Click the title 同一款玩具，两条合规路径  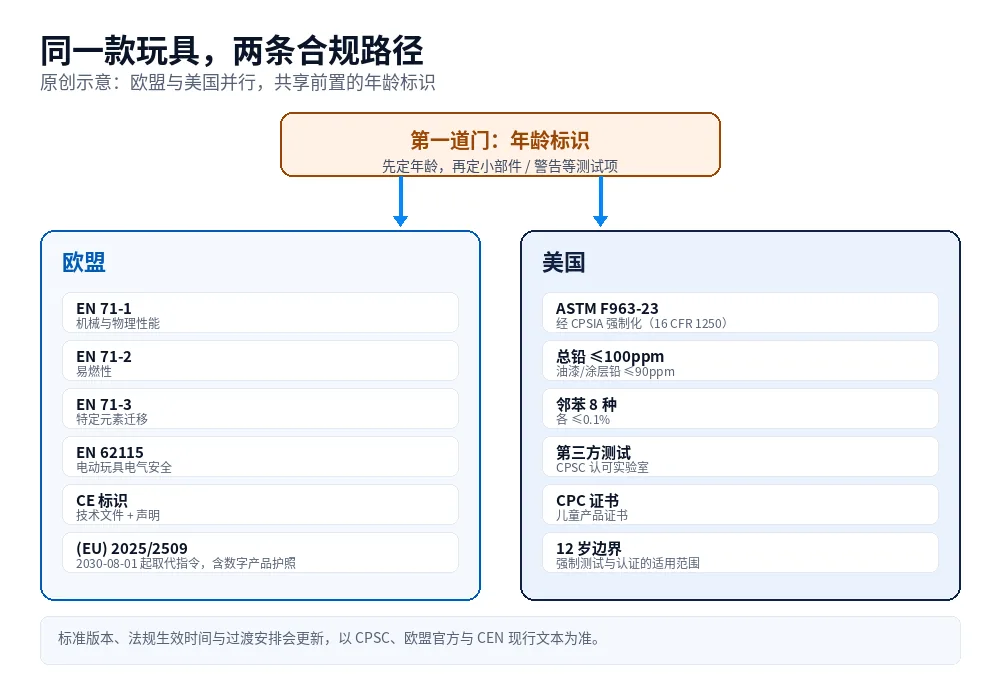click(232, 50)
